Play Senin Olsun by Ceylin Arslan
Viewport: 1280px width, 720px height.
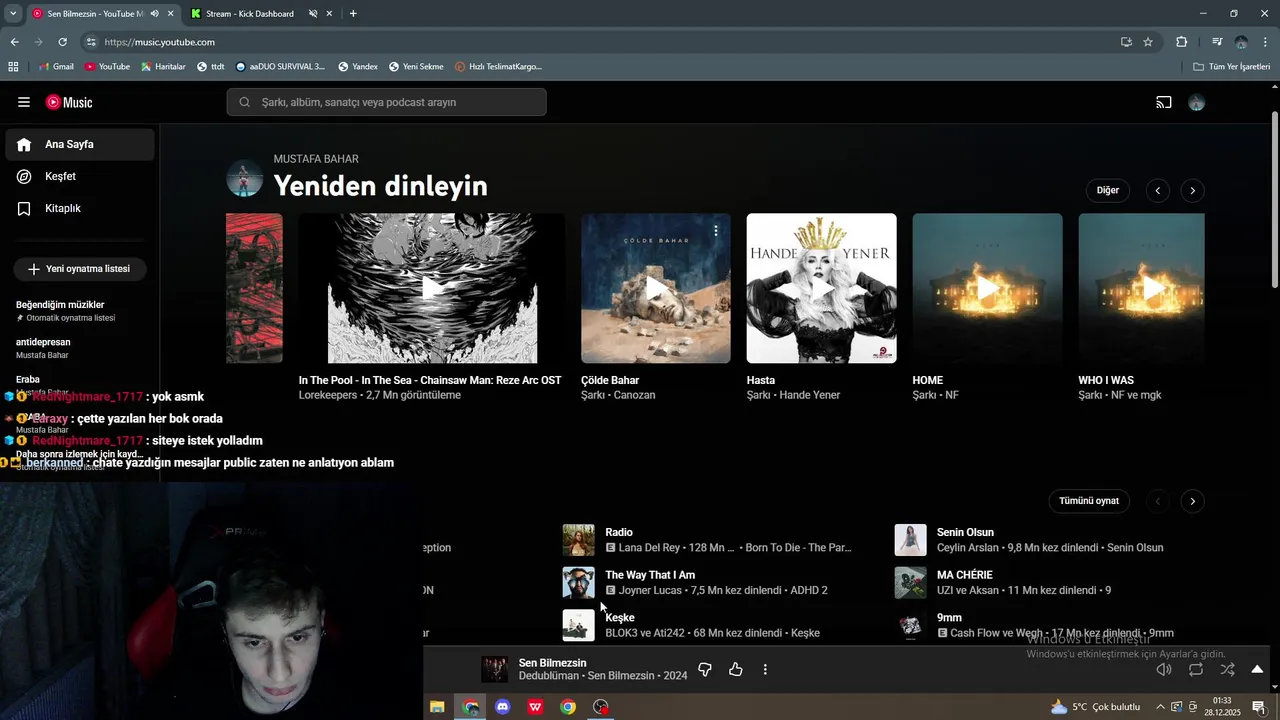point(910,540)
